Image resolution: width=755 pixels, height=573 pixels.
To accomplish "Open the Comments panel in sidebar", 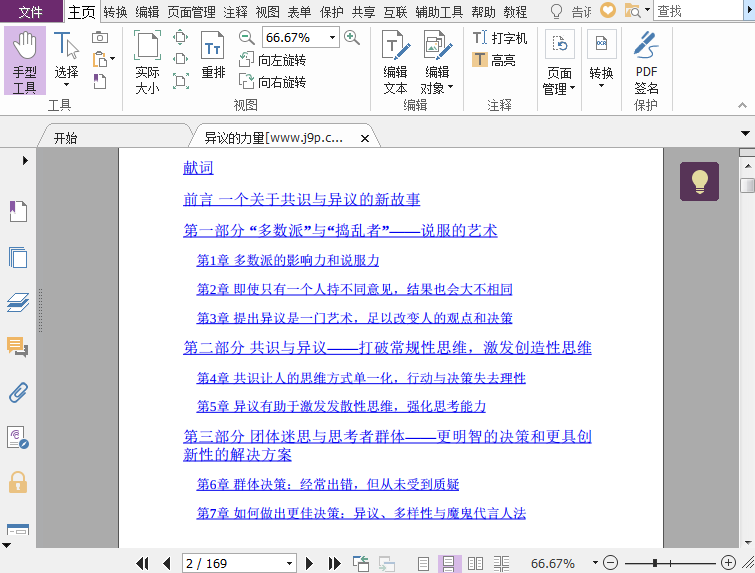I will 18,347.
